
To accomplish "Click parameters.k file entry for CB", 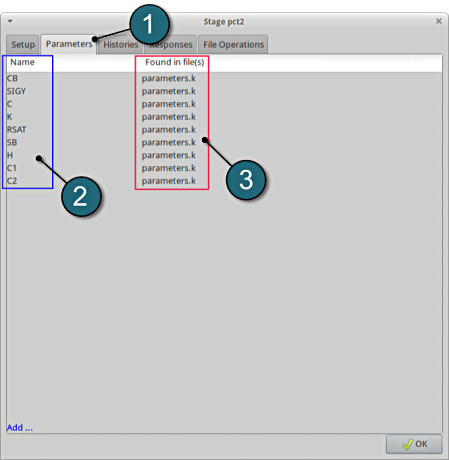I will pyautogui.click(x=169, y=78).
